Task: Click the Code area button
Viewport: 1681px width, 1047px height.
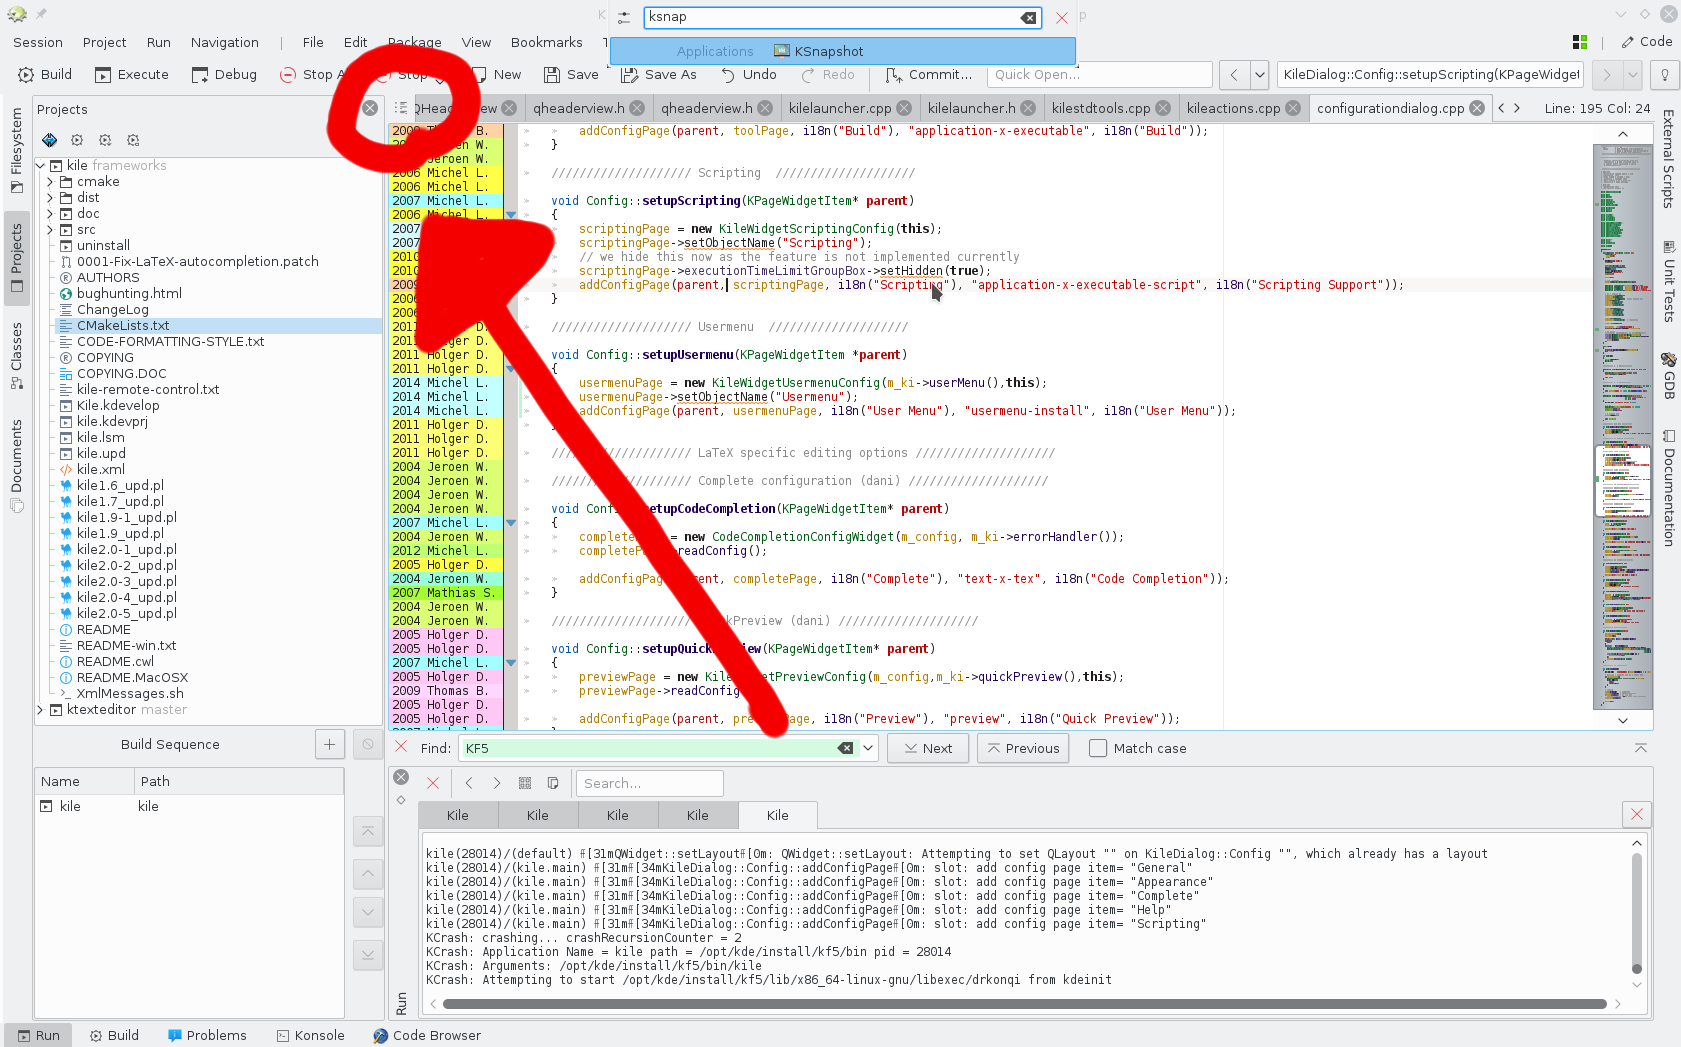Action: click(x=1647, y=42)
